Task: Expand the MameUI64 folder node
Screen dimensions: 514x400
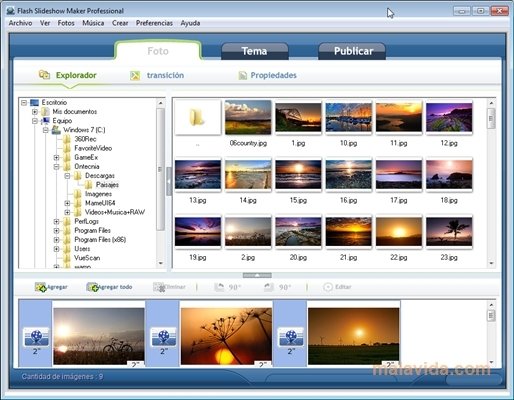Action: pos(67,203)
